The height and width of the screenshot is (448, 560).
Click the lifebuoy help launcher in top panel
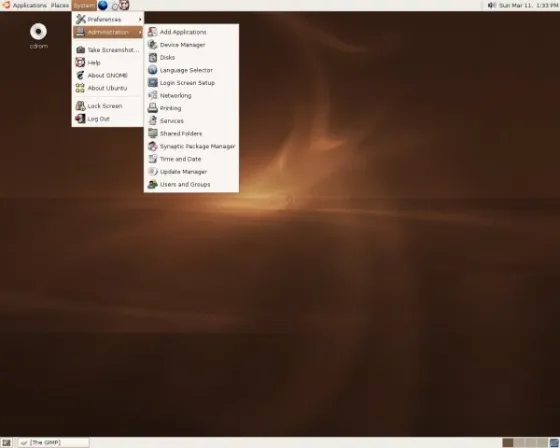(x=124, y=5)
